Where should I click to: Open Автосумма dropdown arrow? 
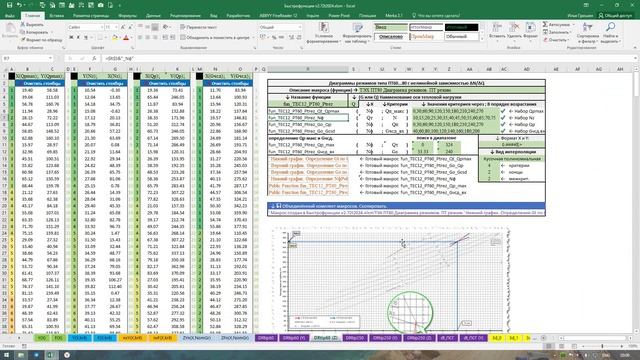click(573, 24)
